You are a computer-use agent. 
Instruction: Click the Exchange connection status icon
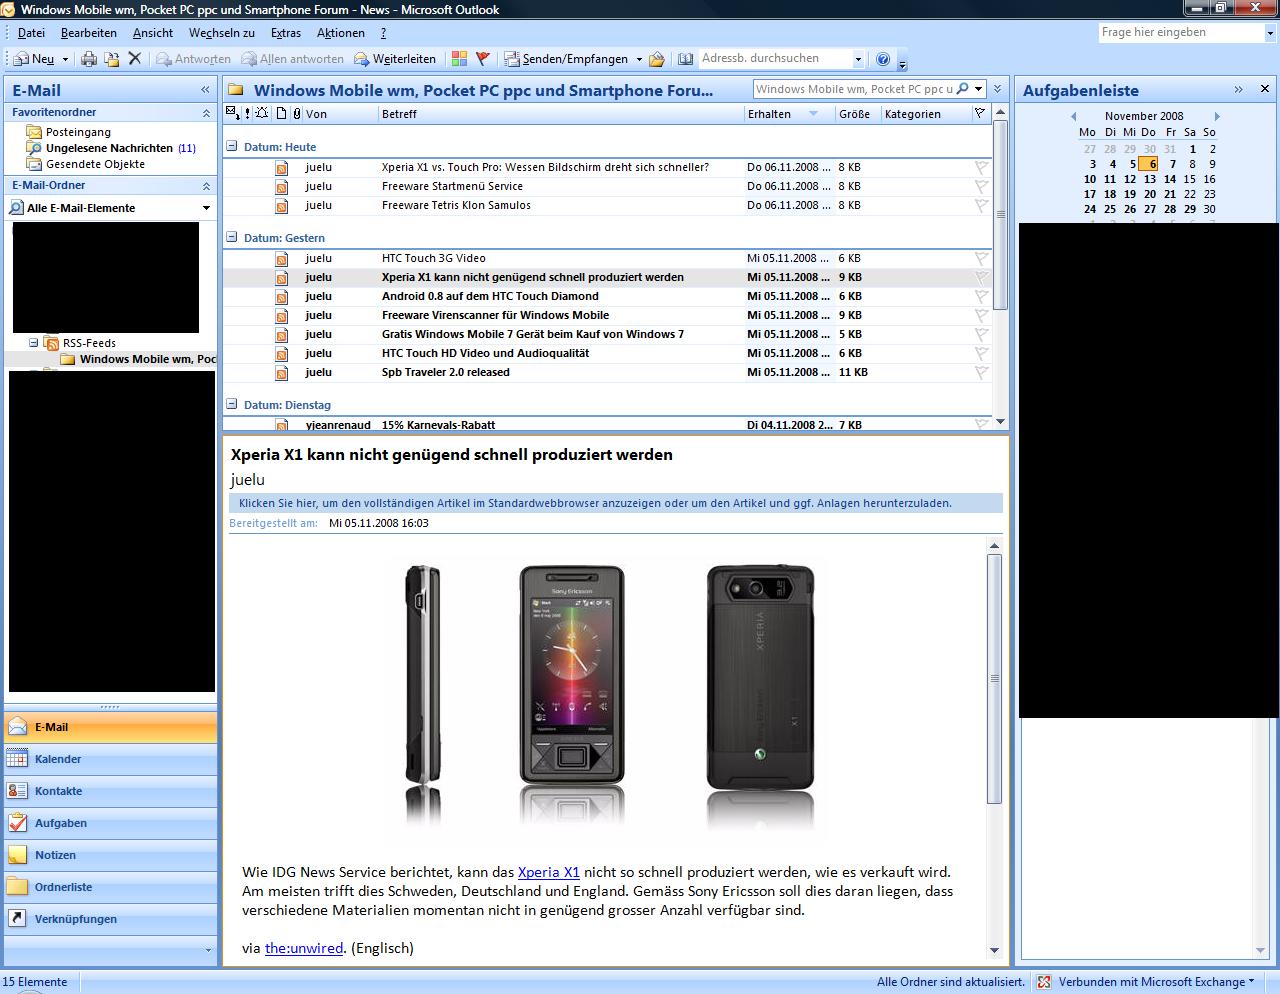(1044, 982)
